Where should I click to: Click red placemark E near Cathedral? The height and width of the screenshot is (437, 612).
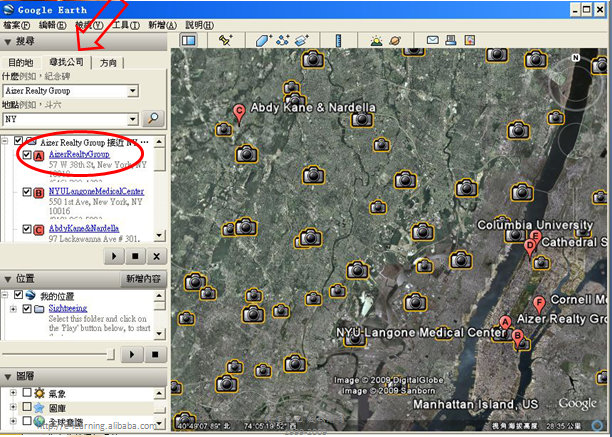(536, 236)
